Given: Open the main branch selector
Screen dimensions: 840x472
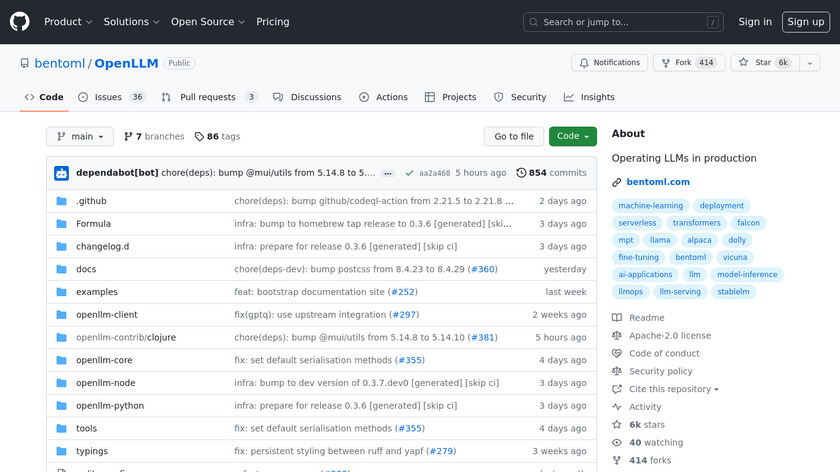Looking at the screenshot, I should (80, 137).
